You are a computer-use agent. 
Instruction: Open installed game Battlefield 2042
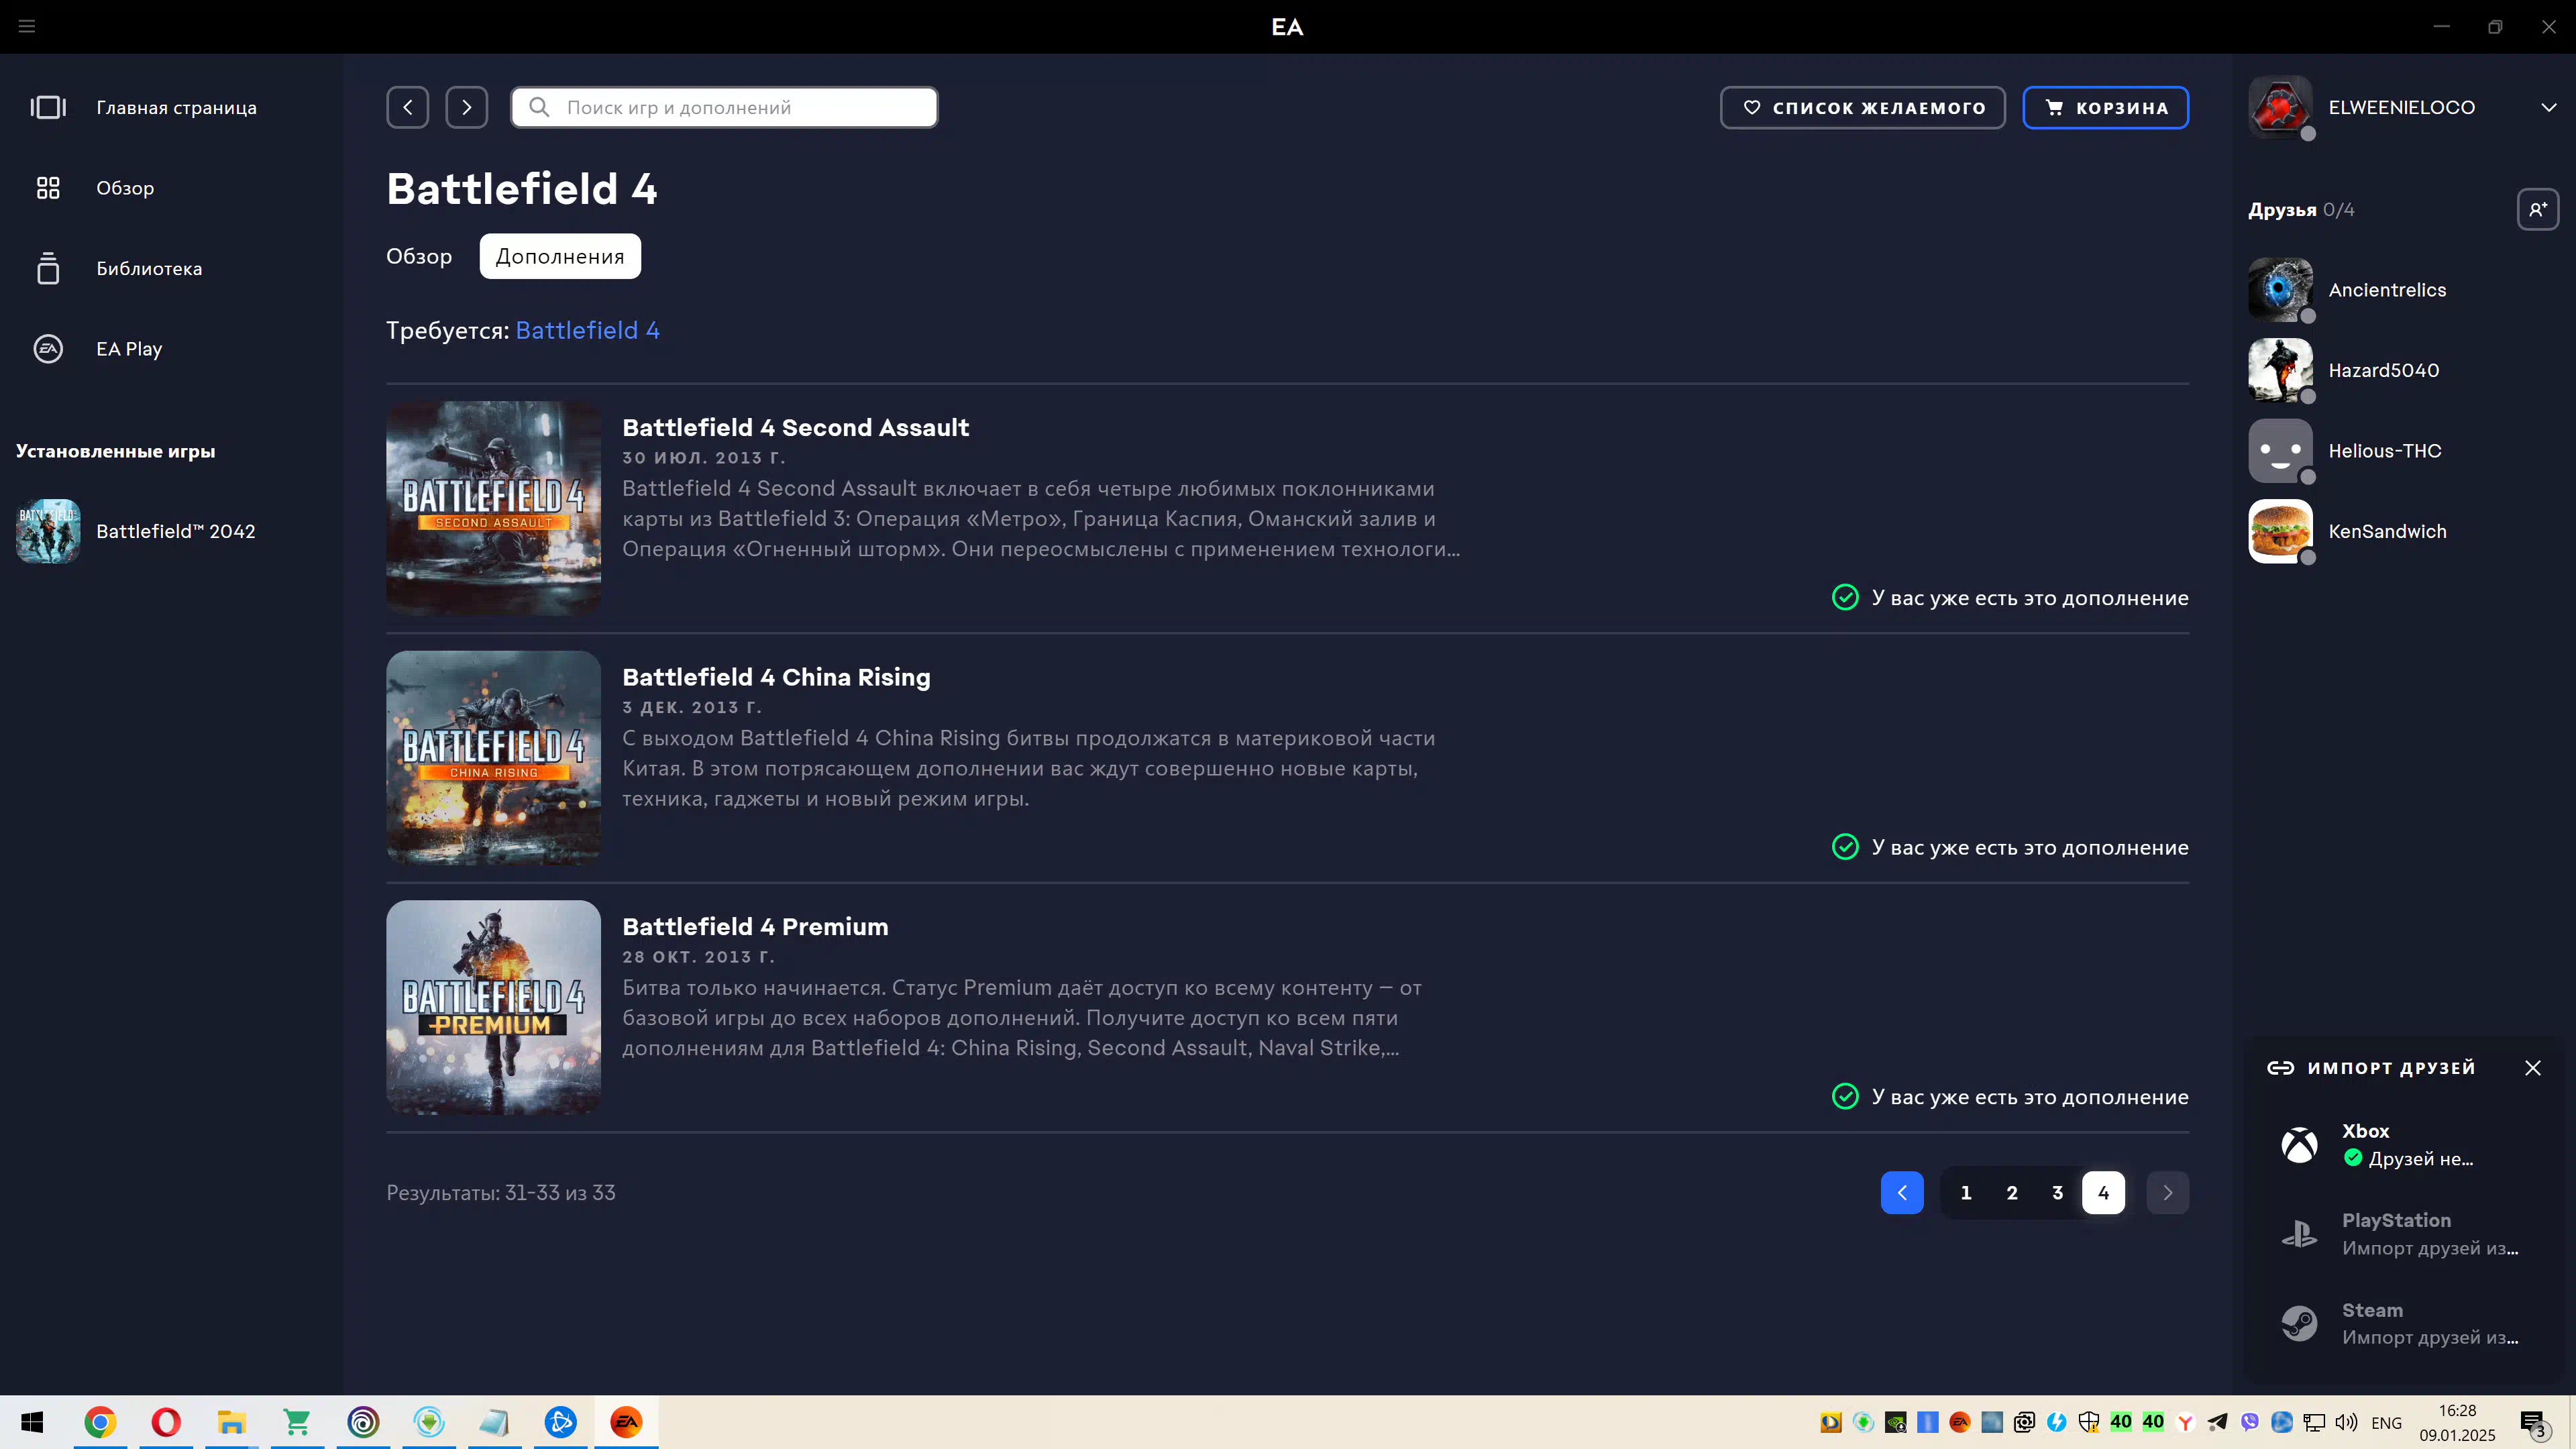pos(171,531)
